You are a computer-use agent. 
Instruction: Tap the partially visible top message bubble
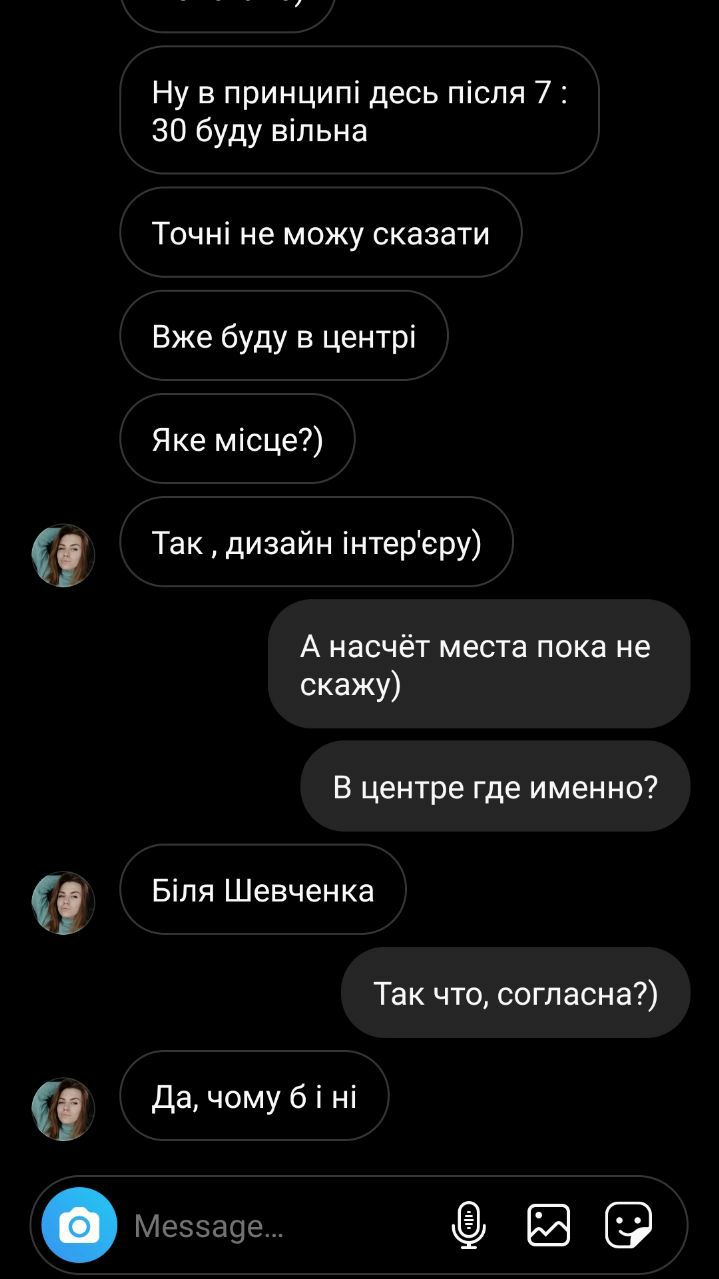(228, 15)
